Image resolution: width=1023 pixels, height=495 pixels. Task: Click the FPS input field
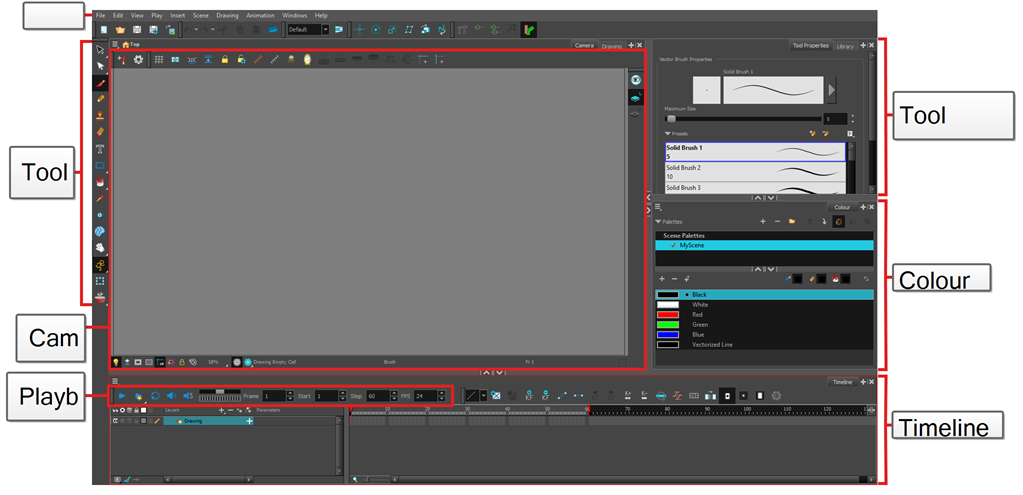[x=424, y=396]
